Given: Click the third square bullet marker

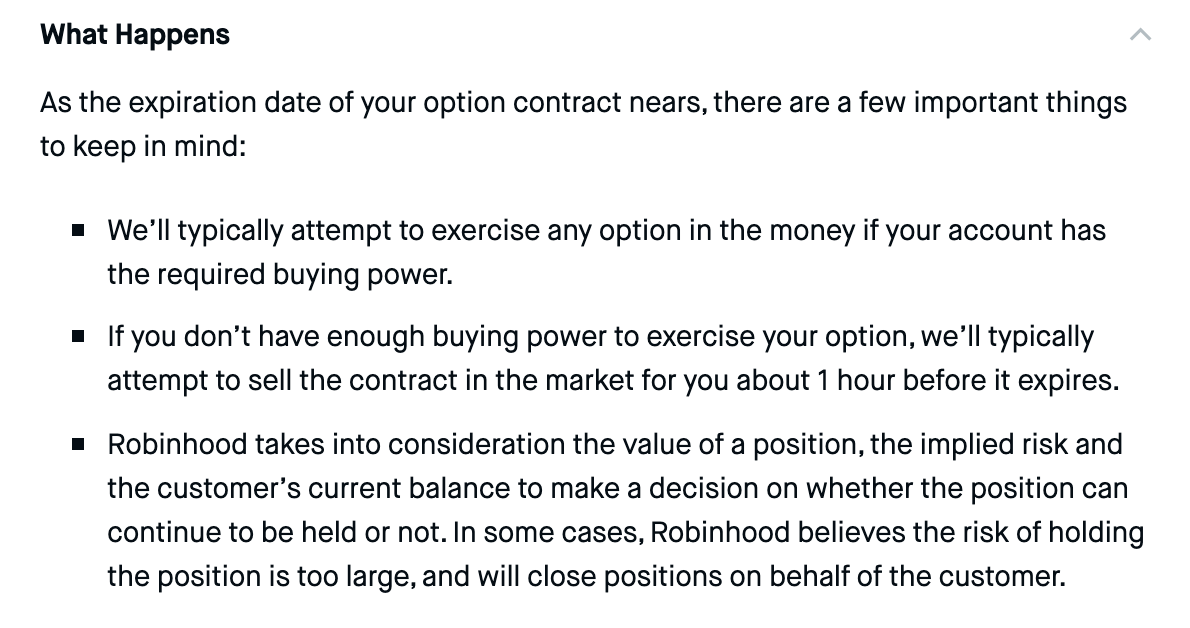Looking at the screenshot, I should (x=78, y=443).
